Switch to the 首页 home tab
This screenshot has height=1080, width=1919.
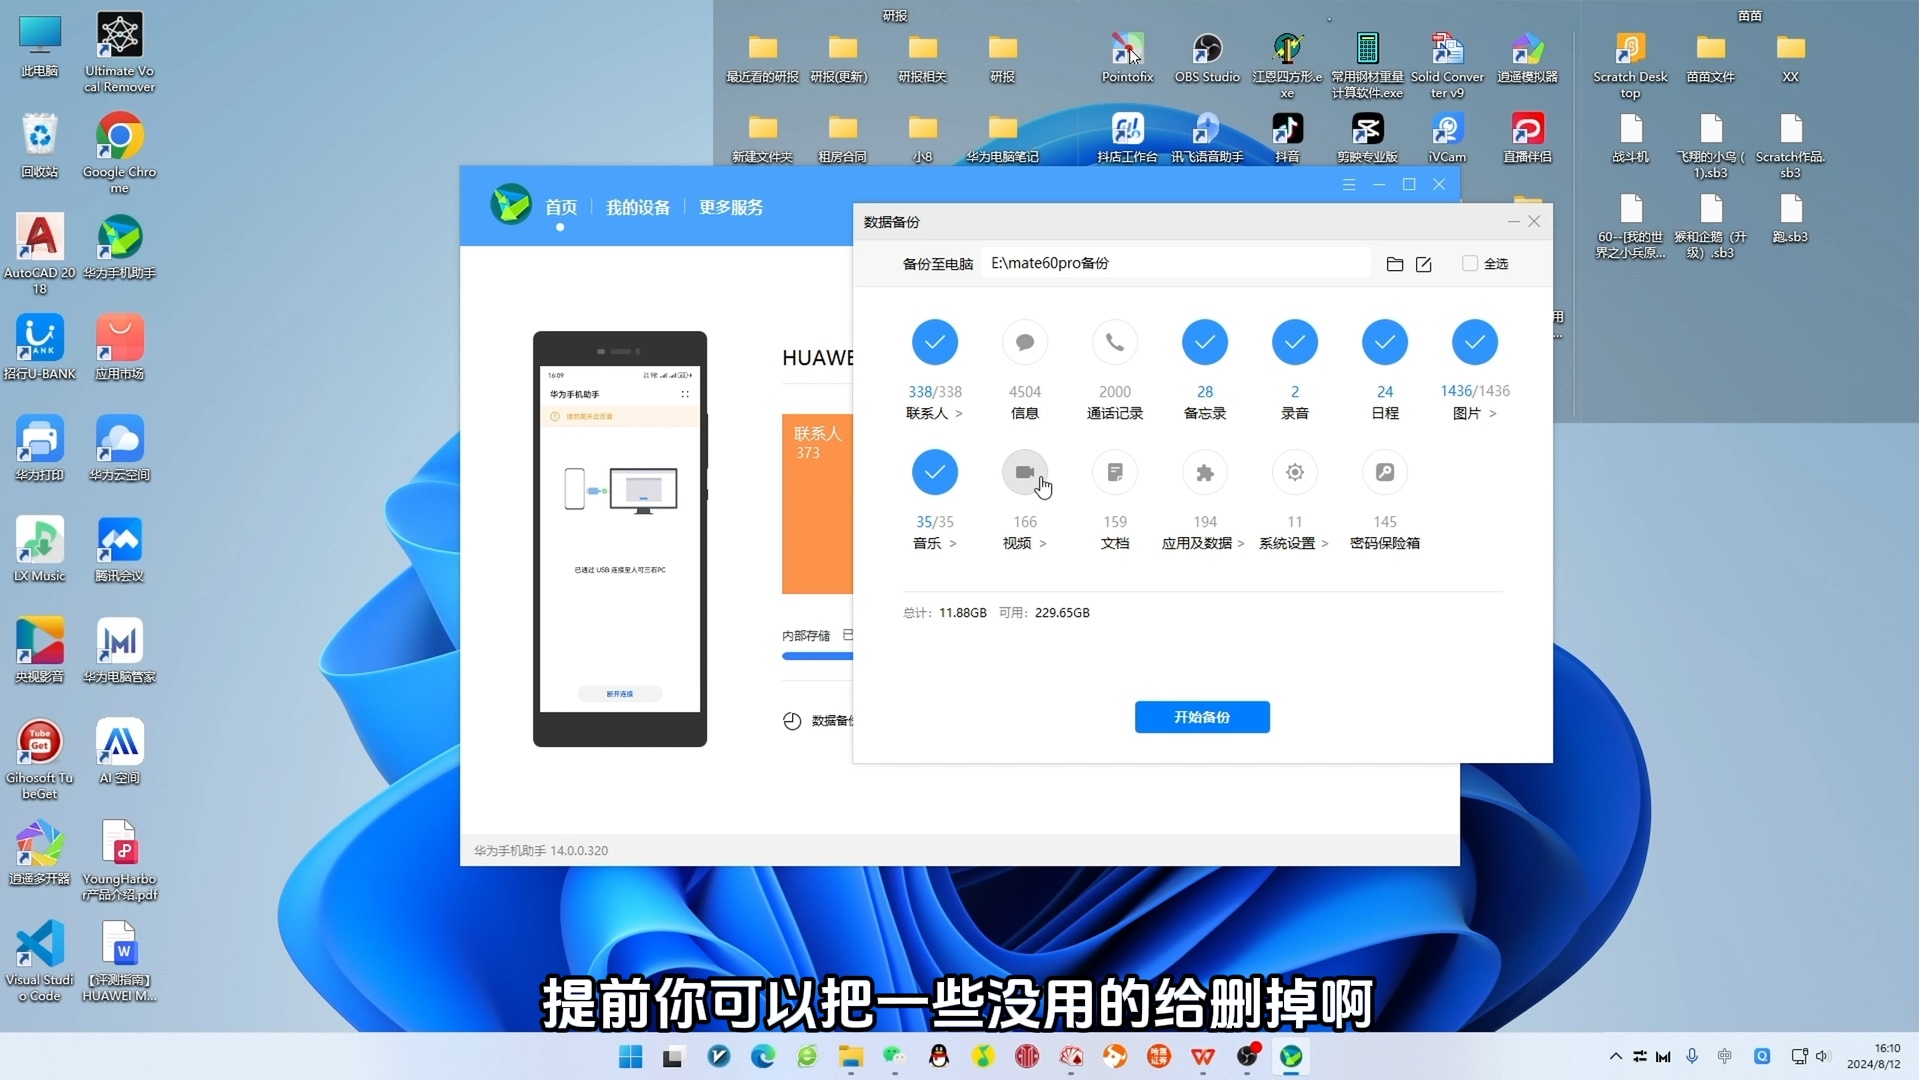[x=561, y=207]
